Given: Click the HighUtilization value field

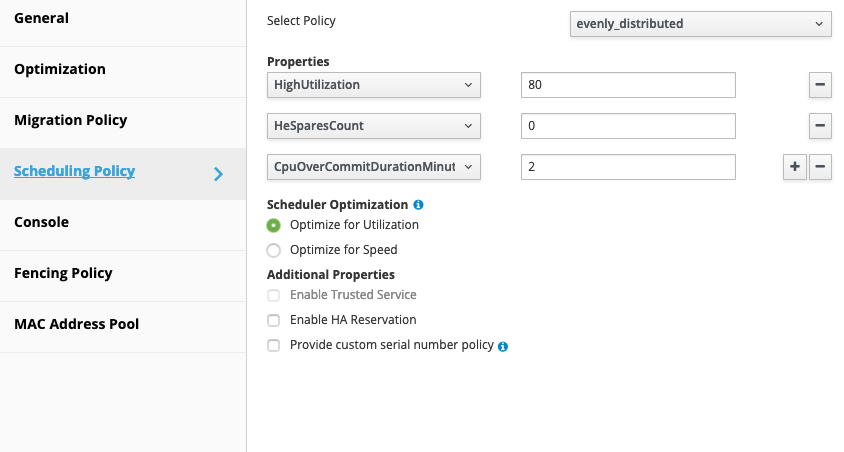Looking at the screenshot, I should click(x=628, y=85).
